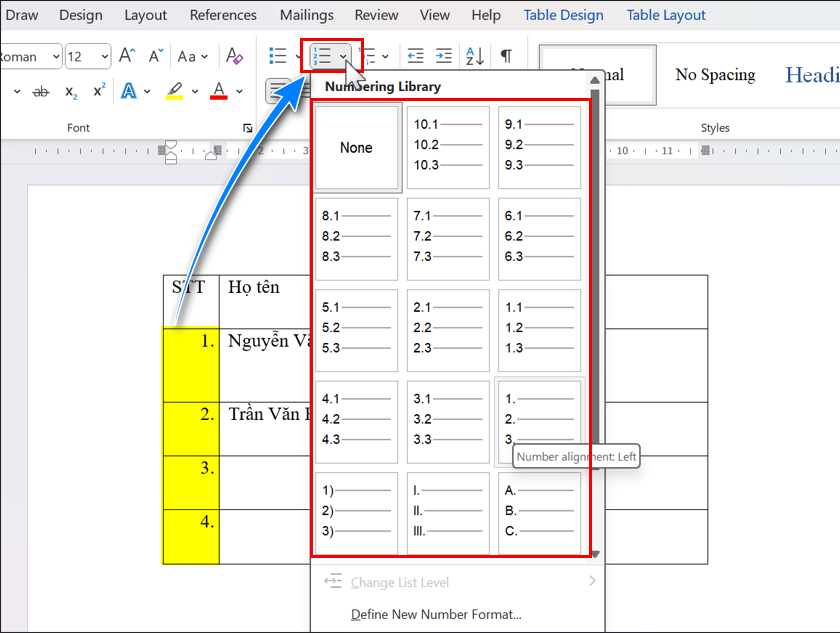Click the Numbering list icon
840x633 pixels.
click(x=322, y=57)
